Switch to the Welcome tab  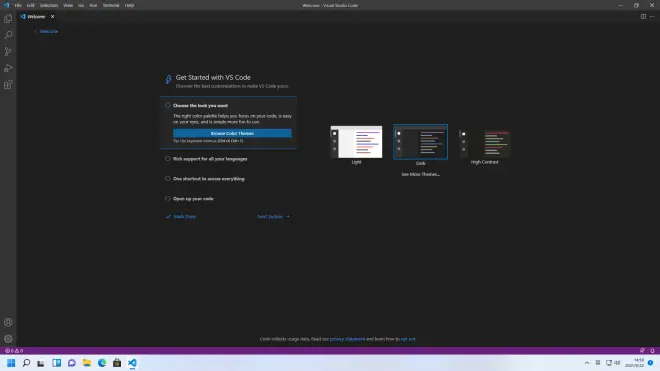(x=36, y=16)
